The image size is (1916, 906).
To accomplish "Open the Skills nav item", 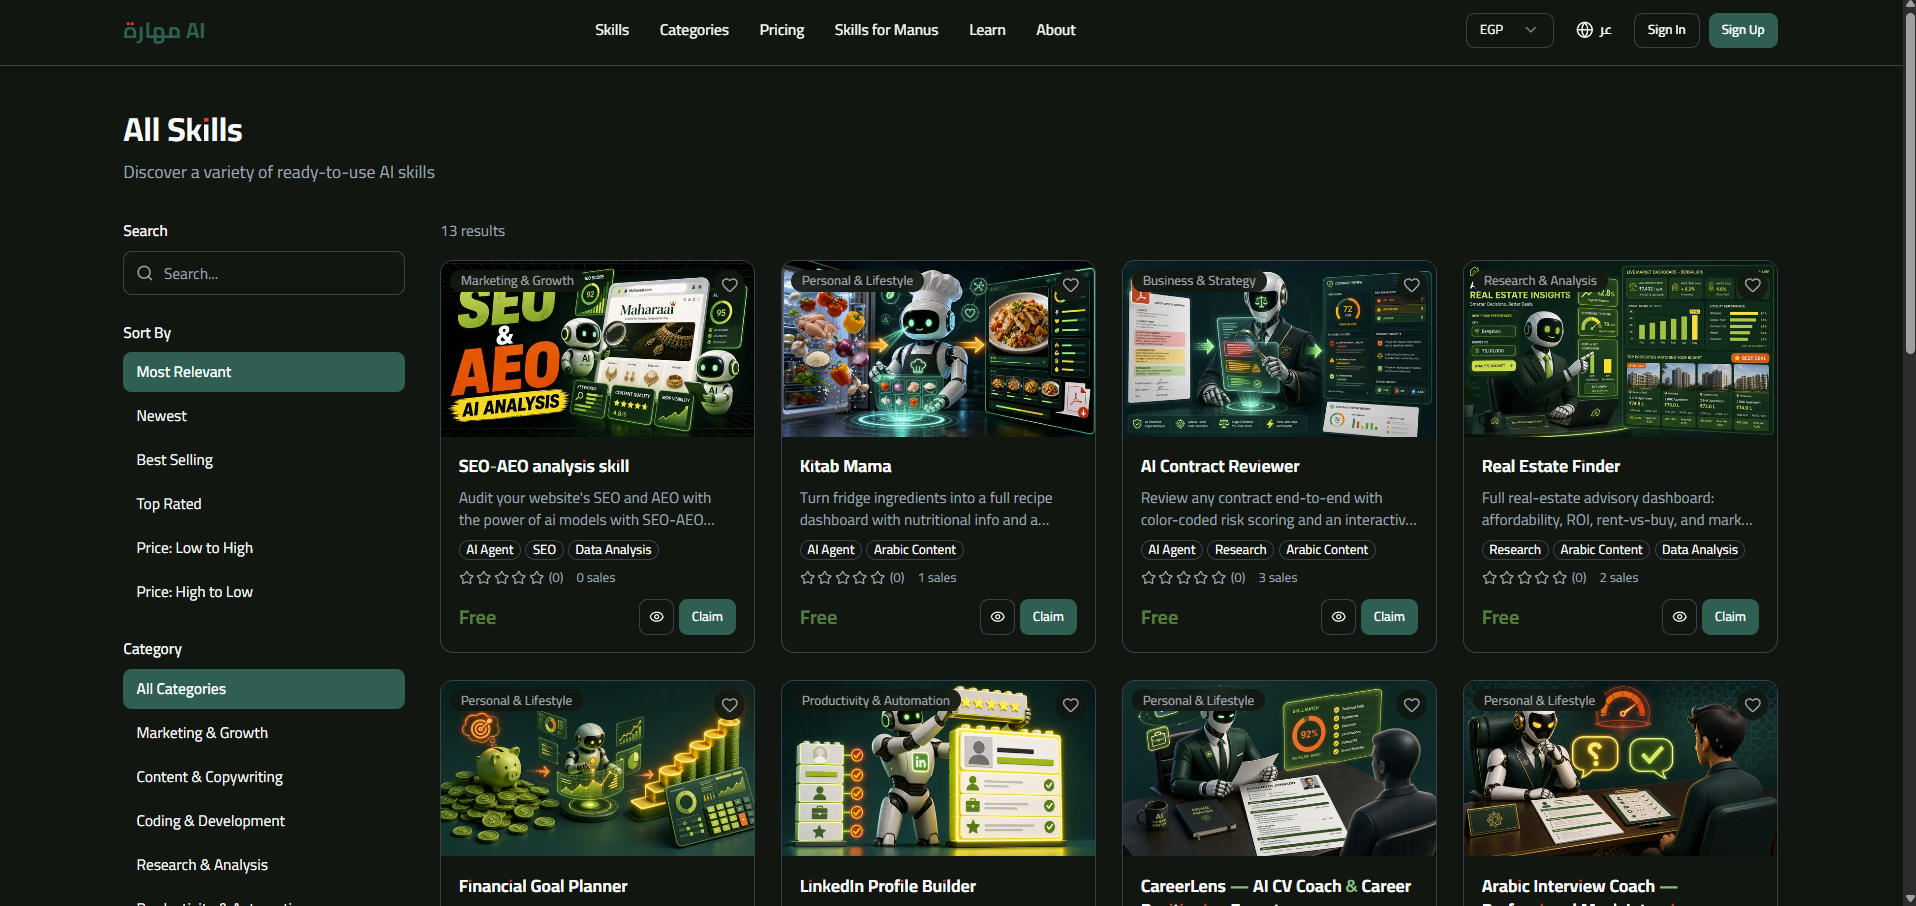I will pos(612,30).
